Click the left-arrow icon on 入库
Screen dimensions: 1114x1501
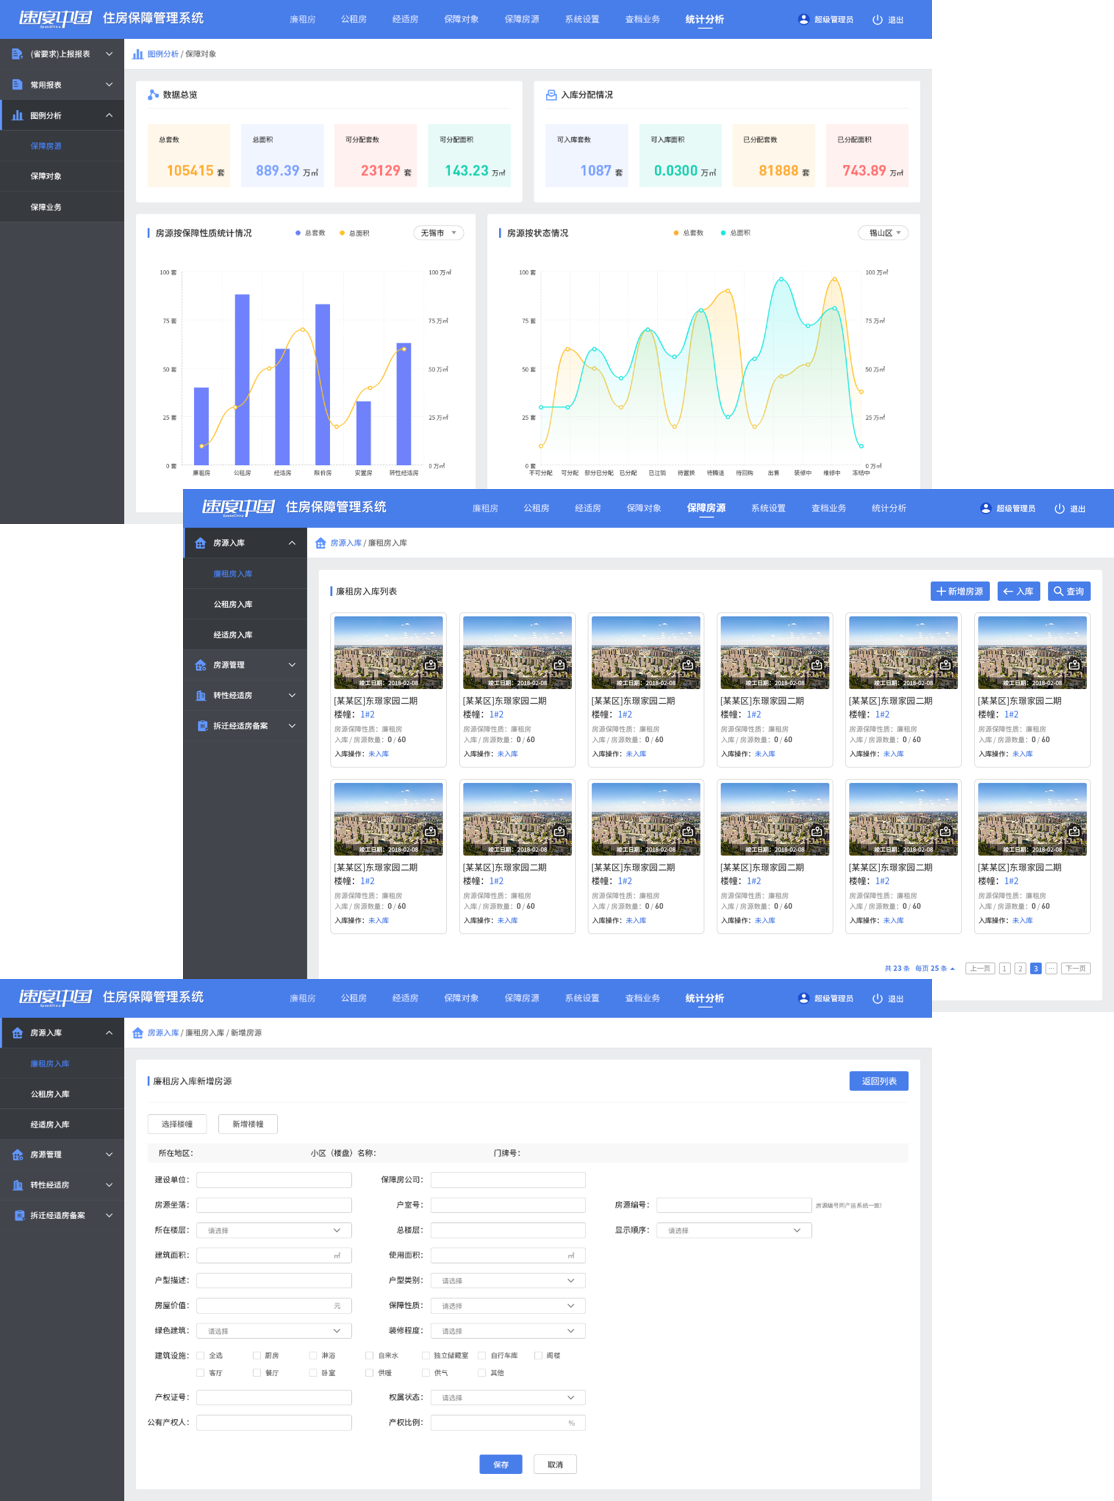coord(1008,591)
